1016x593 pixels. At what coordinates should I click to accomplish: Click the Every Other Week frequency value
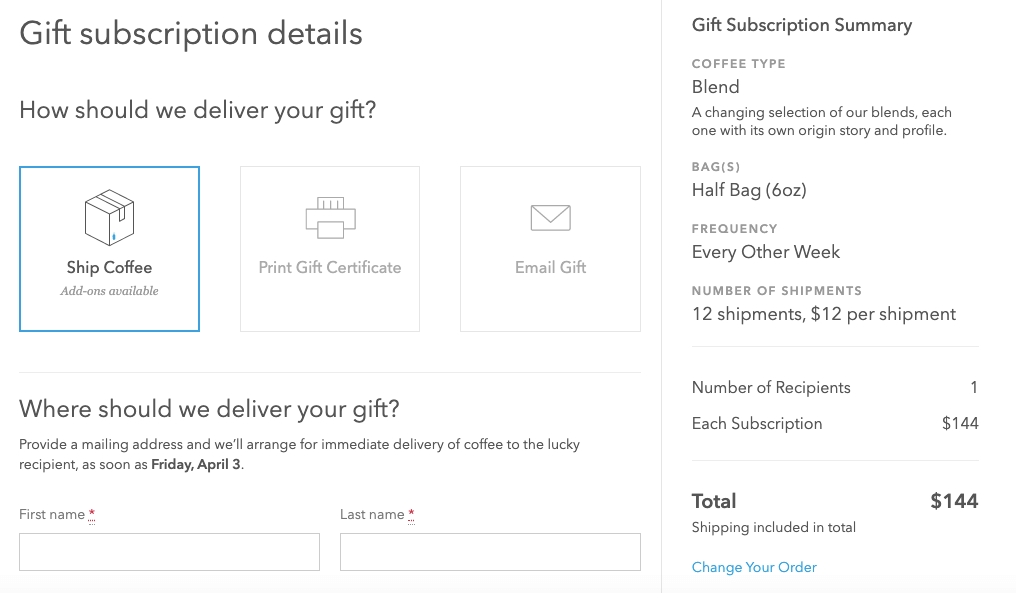click(x=766, y=252)
